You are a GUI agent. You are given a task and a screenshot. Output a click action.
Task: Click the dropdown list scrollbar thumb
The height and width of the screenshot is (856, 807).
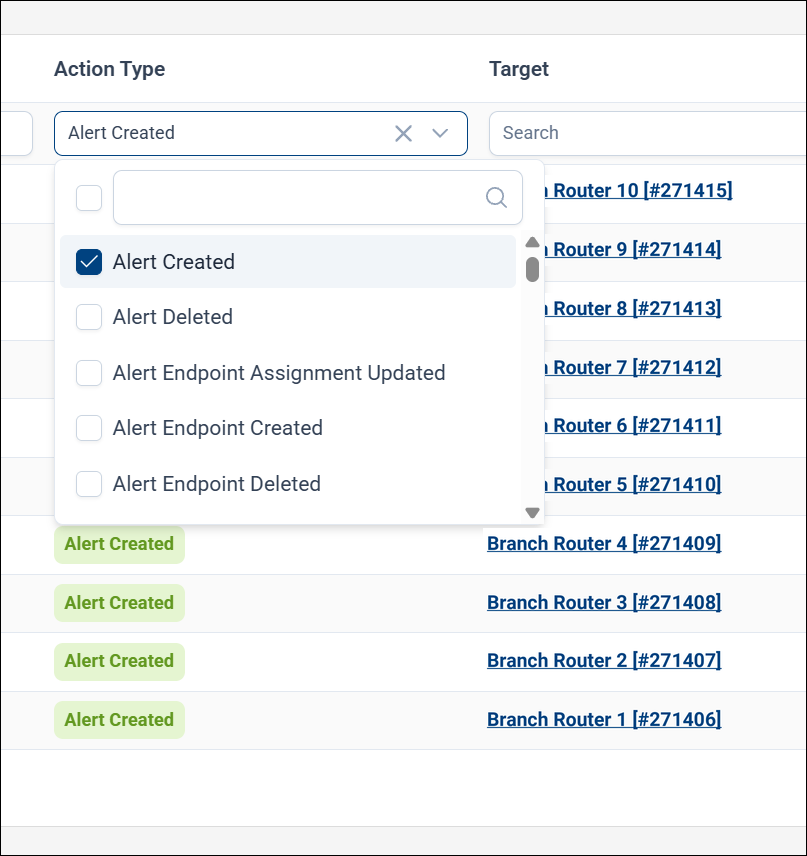[x=532, y=270]
